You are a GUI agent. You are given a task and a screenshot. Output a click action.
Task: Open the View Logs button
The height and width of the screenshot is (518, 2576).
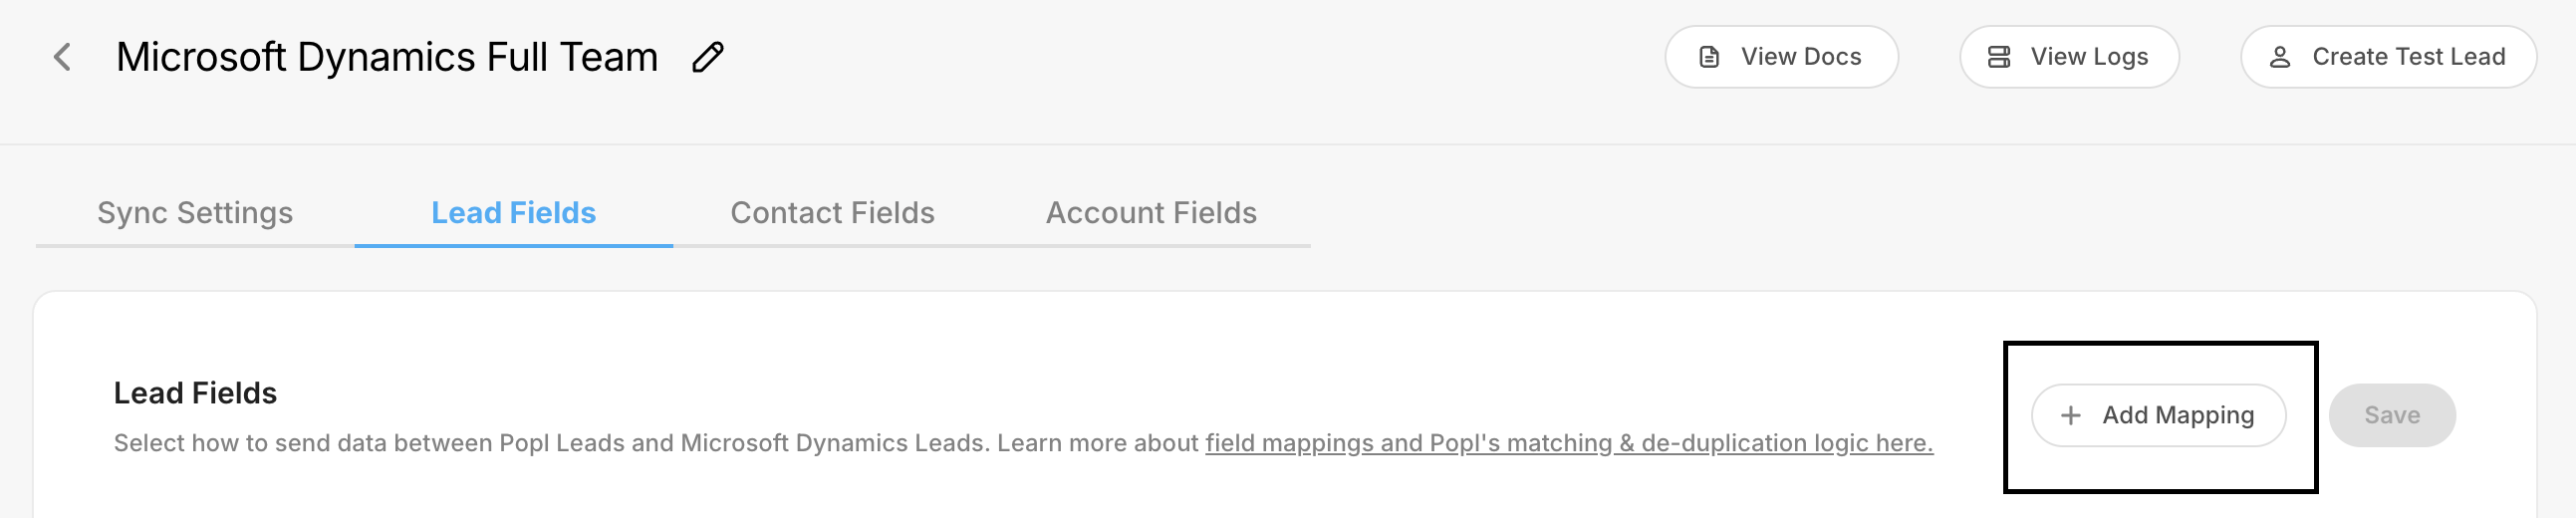point(2068,57)
